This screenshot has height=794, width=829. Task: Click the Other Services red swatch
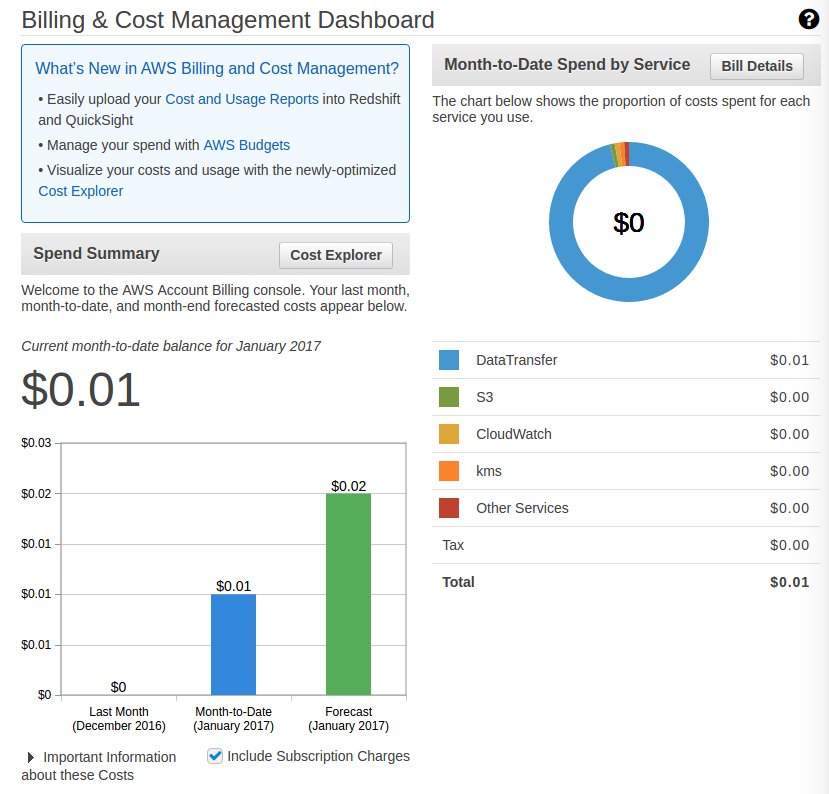449,508
